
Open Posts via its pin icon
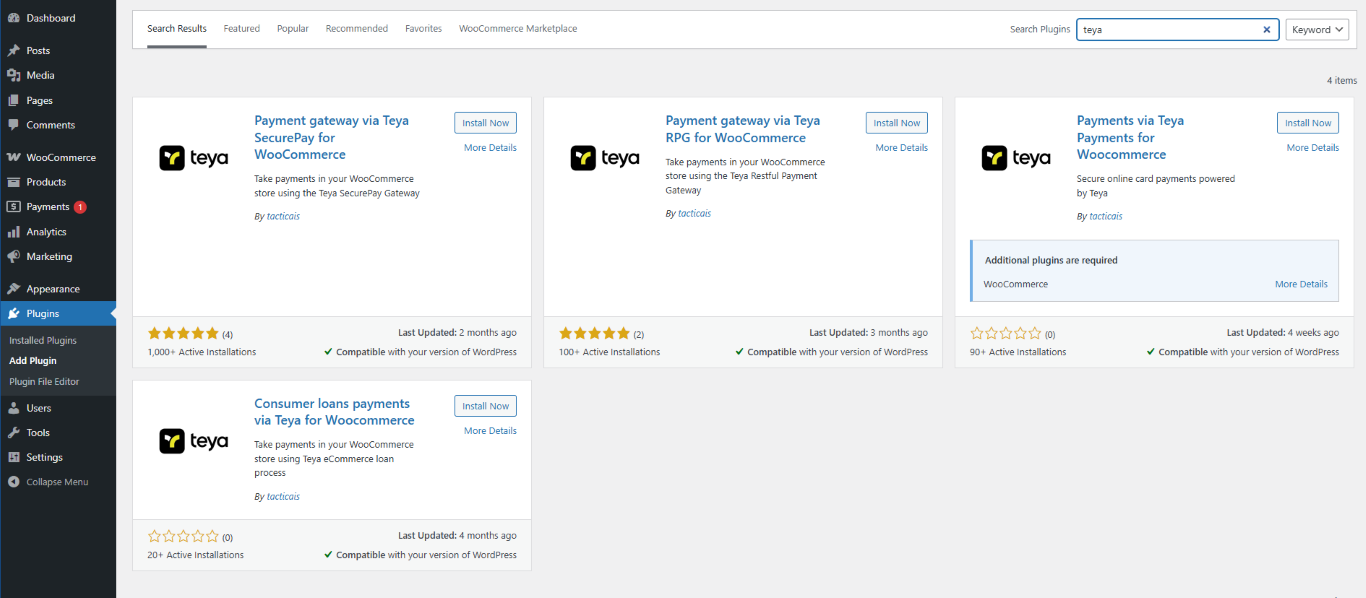click(x=13, y=50)
